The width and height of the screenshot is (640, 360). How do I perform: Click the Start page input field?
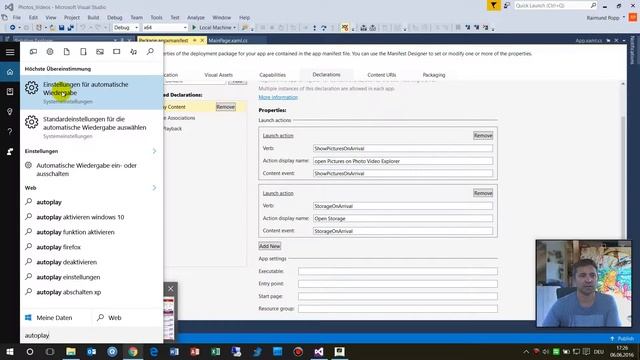[398, 296]
